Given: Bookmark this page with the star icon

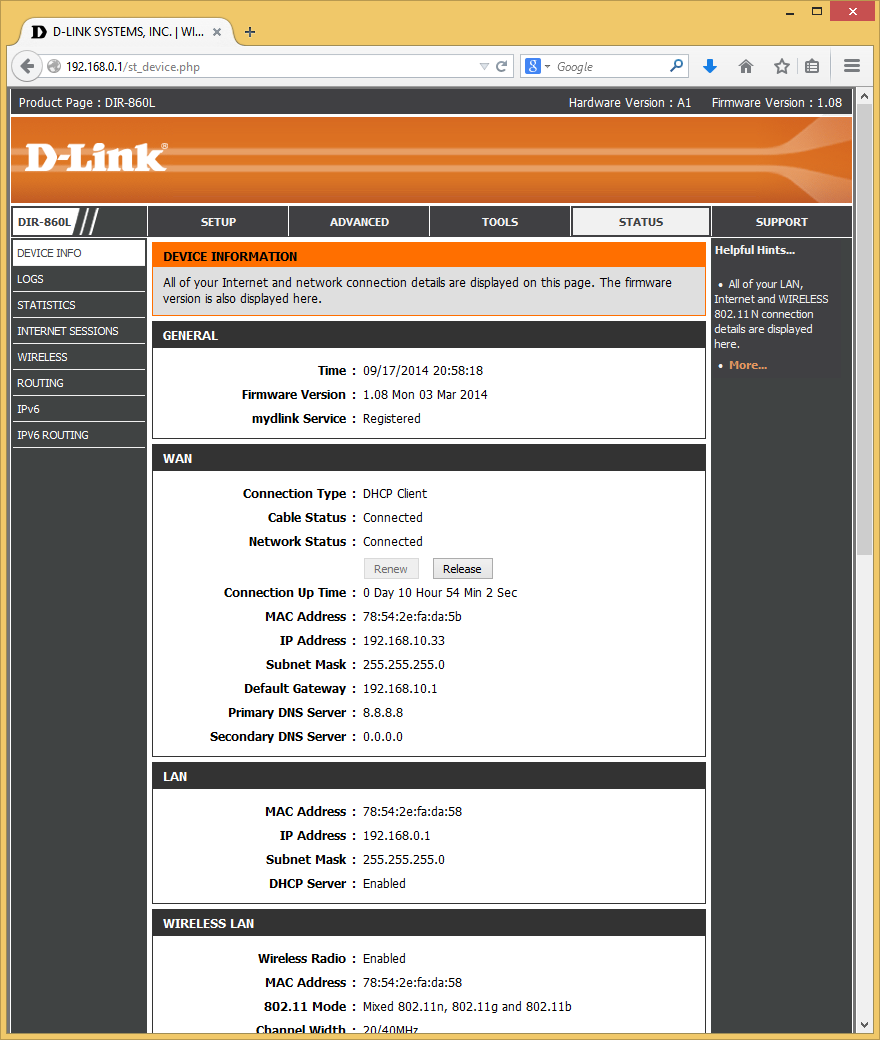Looking at the screenshot, I should pos(782,66).
